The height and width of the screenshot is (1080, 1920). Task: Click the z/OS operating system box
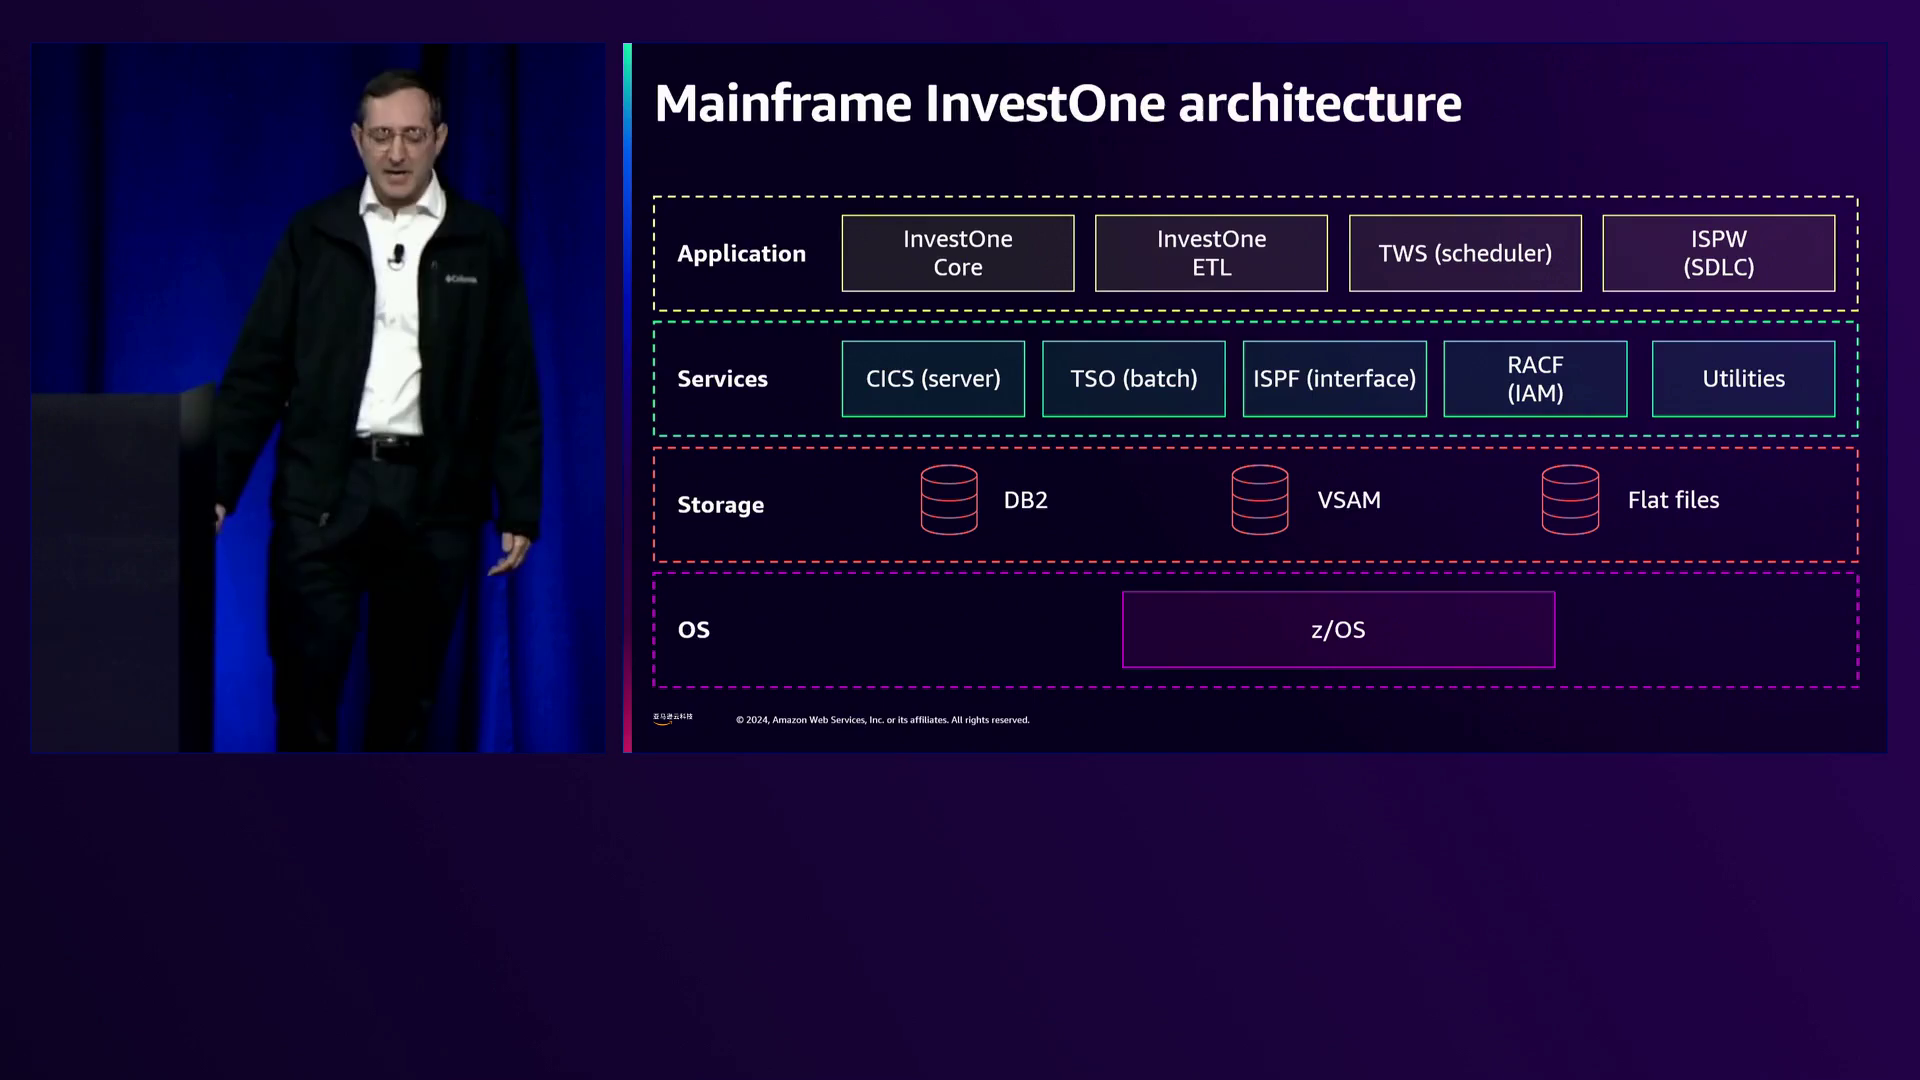1338,630
